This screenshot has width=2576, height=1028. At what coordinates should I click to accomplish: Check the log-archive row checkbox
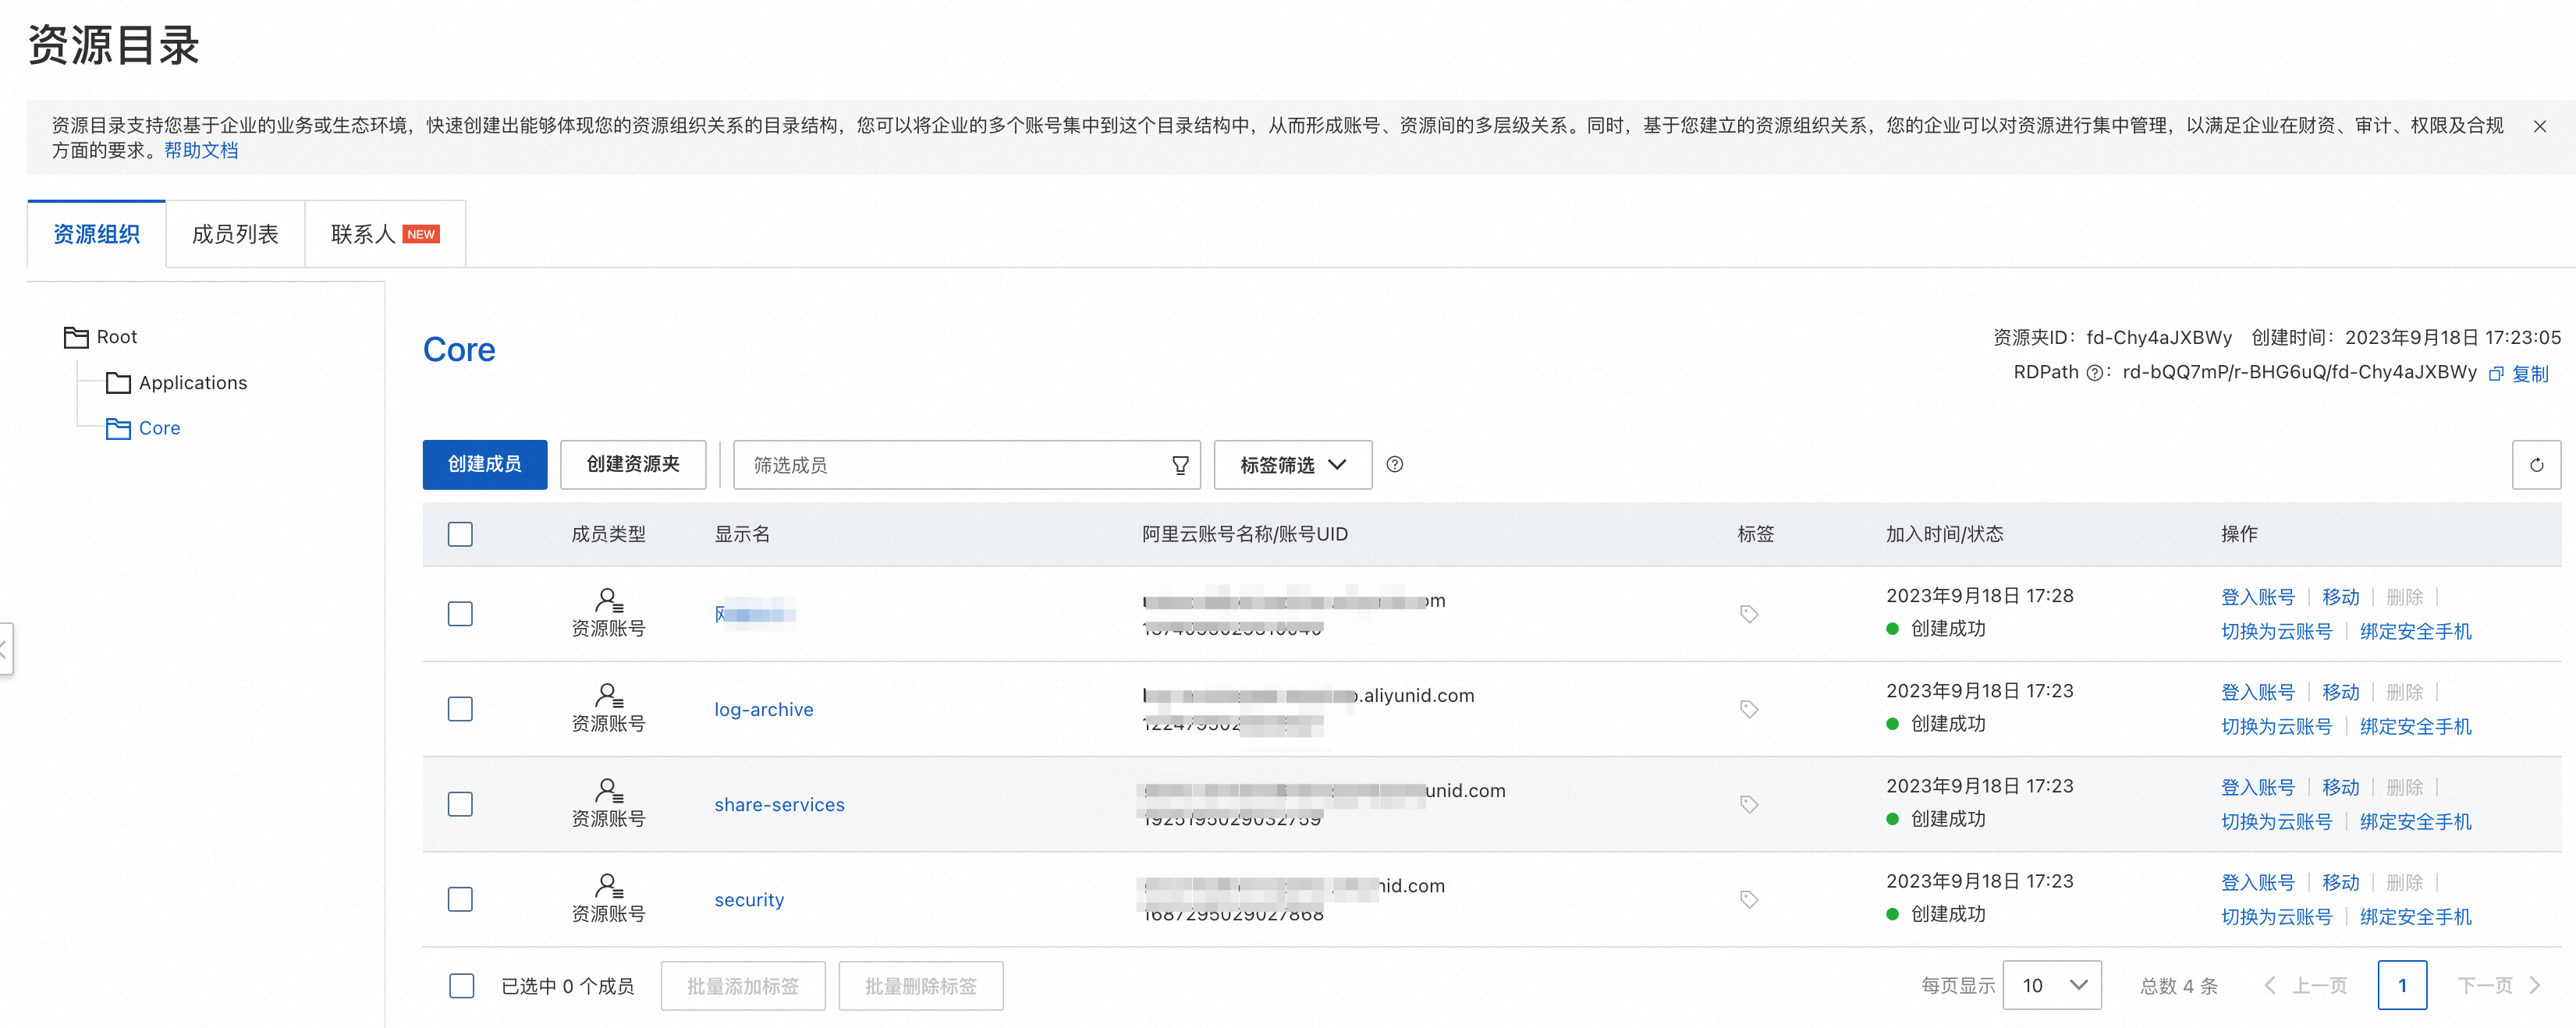click(x=460, y=709)
